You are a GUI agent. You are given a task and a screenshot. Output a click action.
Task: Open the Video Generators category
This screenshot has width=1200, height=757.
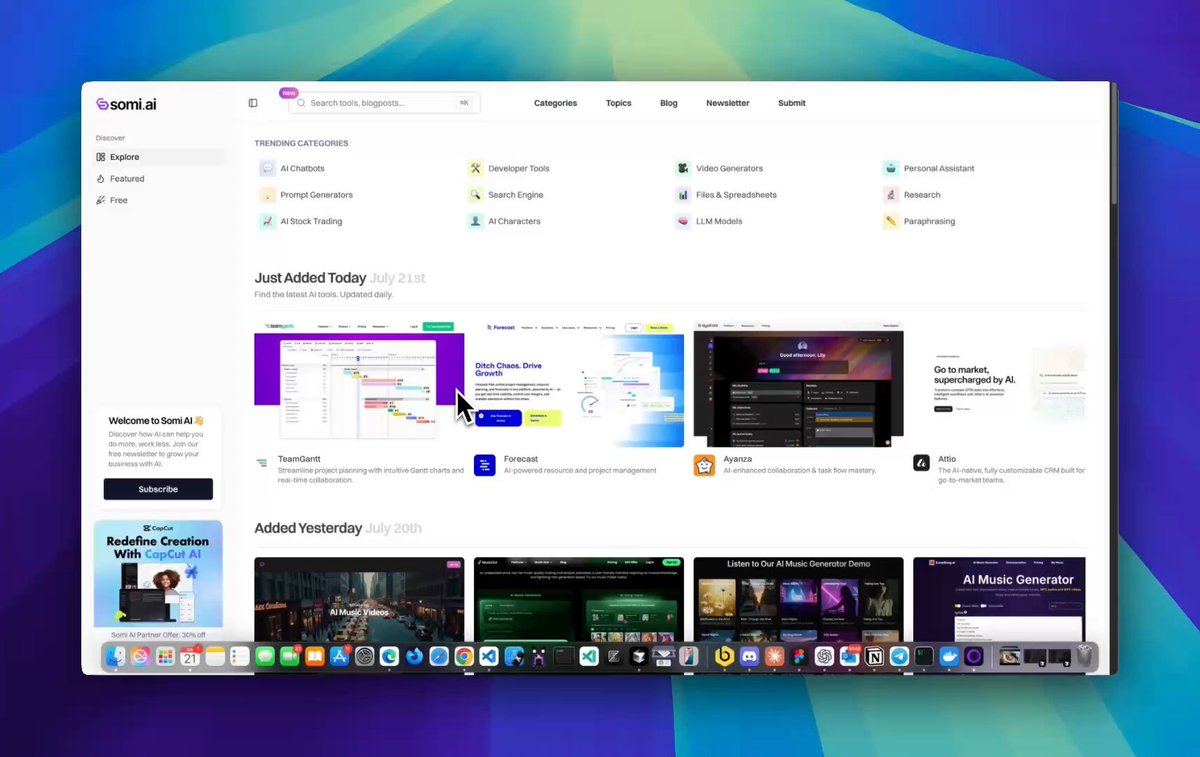[718, 169]
